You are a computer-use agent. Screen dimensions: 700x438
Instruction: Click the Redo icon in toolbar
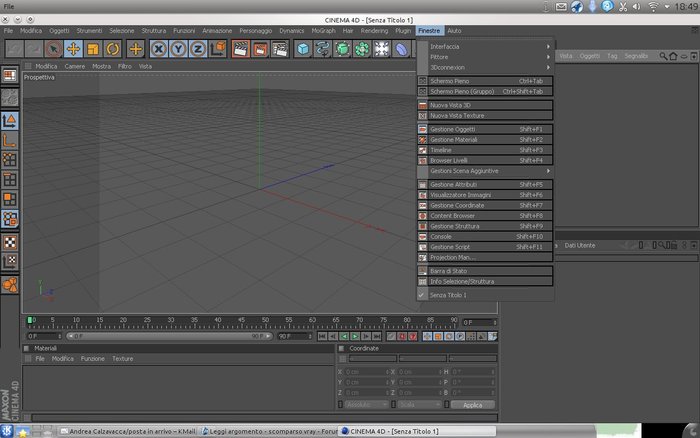(34, 49)
